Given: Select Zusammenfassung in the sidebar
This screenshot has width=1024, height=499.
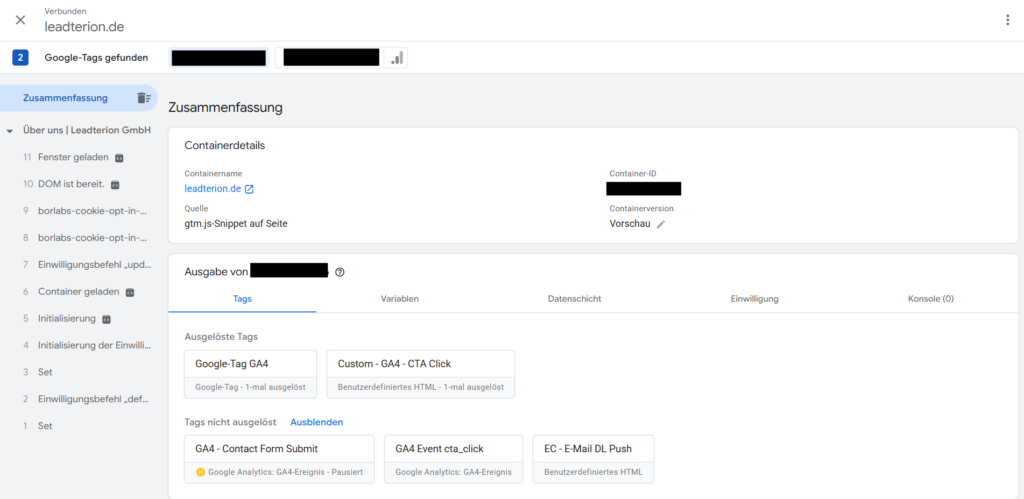Looking at the screenshot, I should click(65, 98).
